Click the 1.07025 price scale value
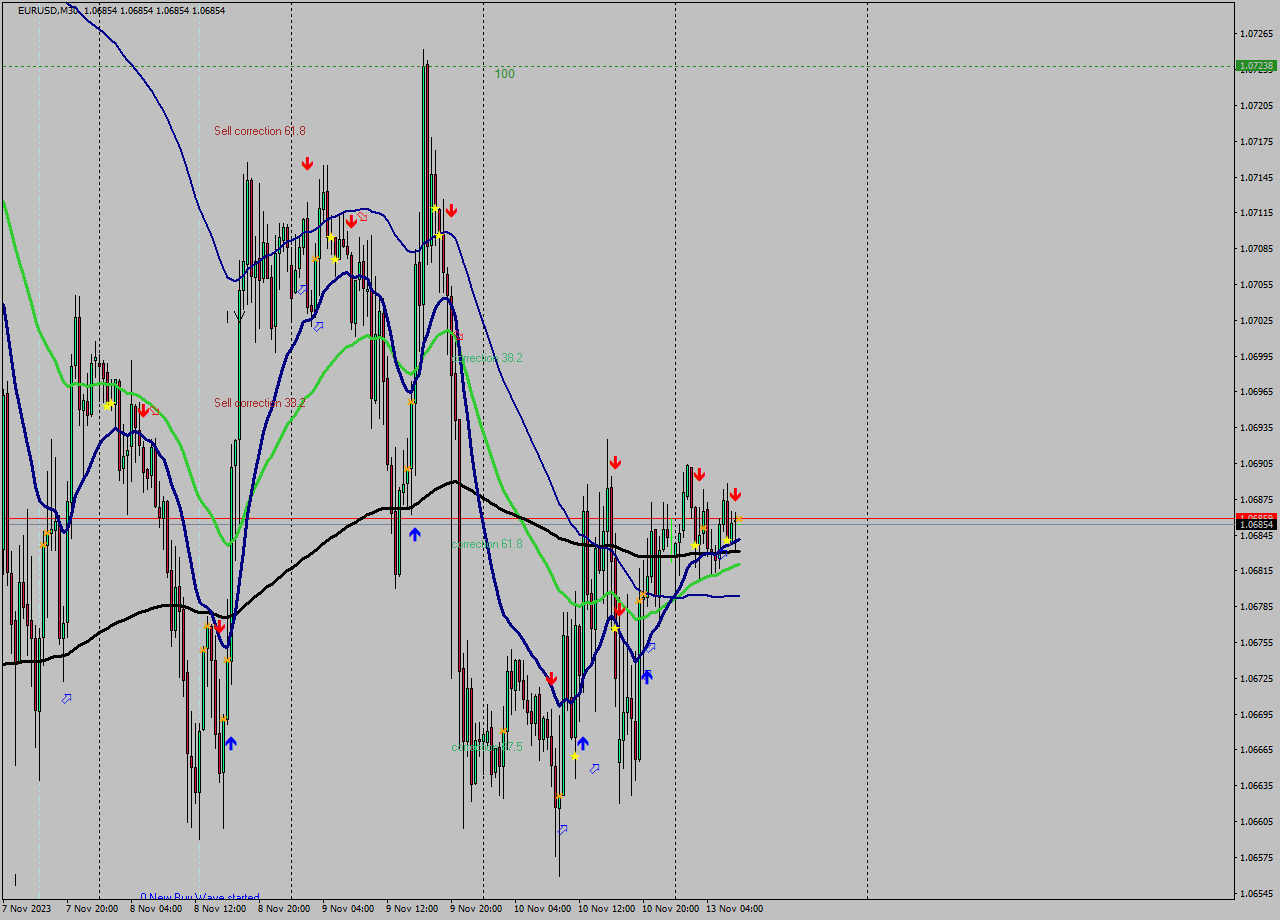This screenshot has width=1280, height=920. (1257, 321)
